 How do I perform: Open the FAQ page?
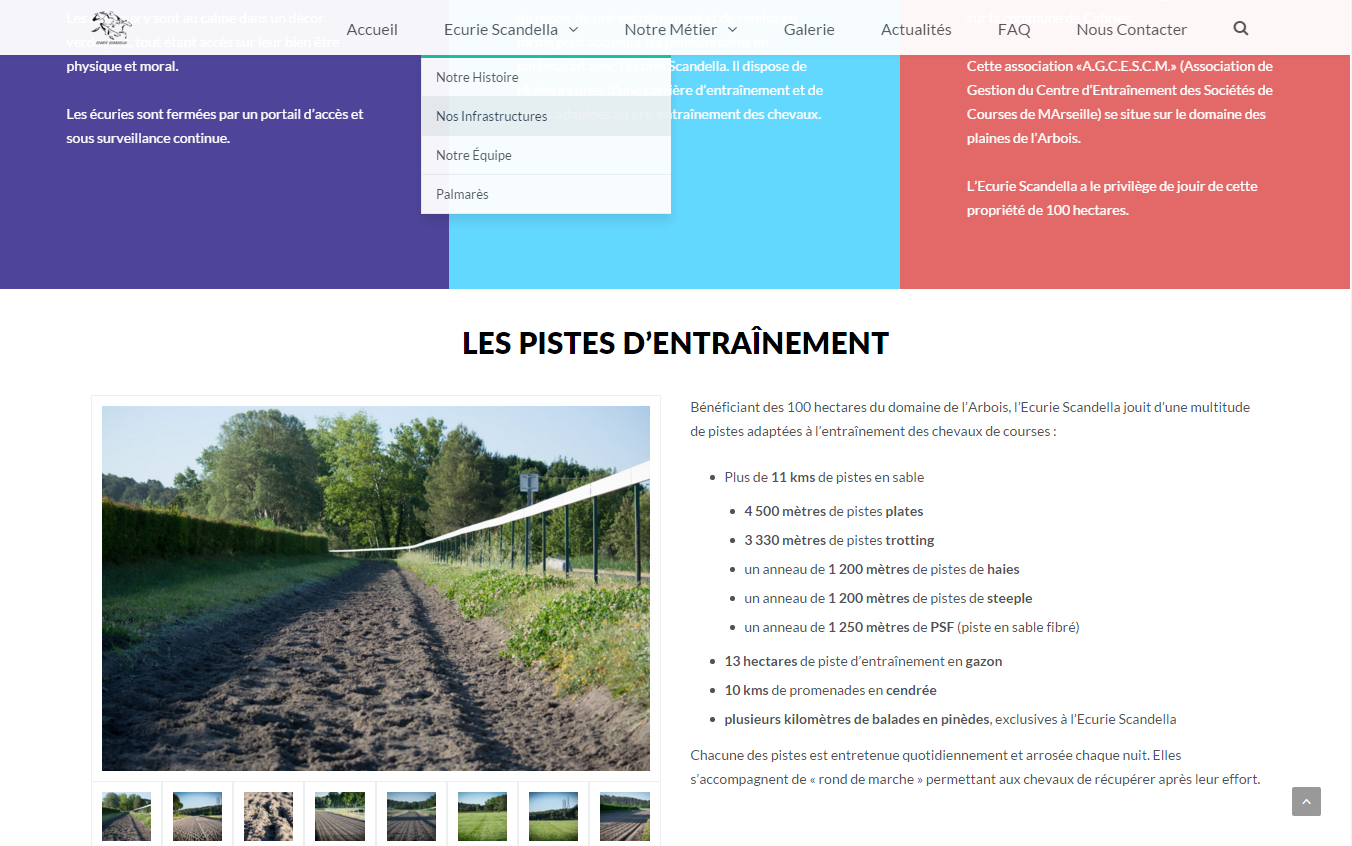point(1014,29)
